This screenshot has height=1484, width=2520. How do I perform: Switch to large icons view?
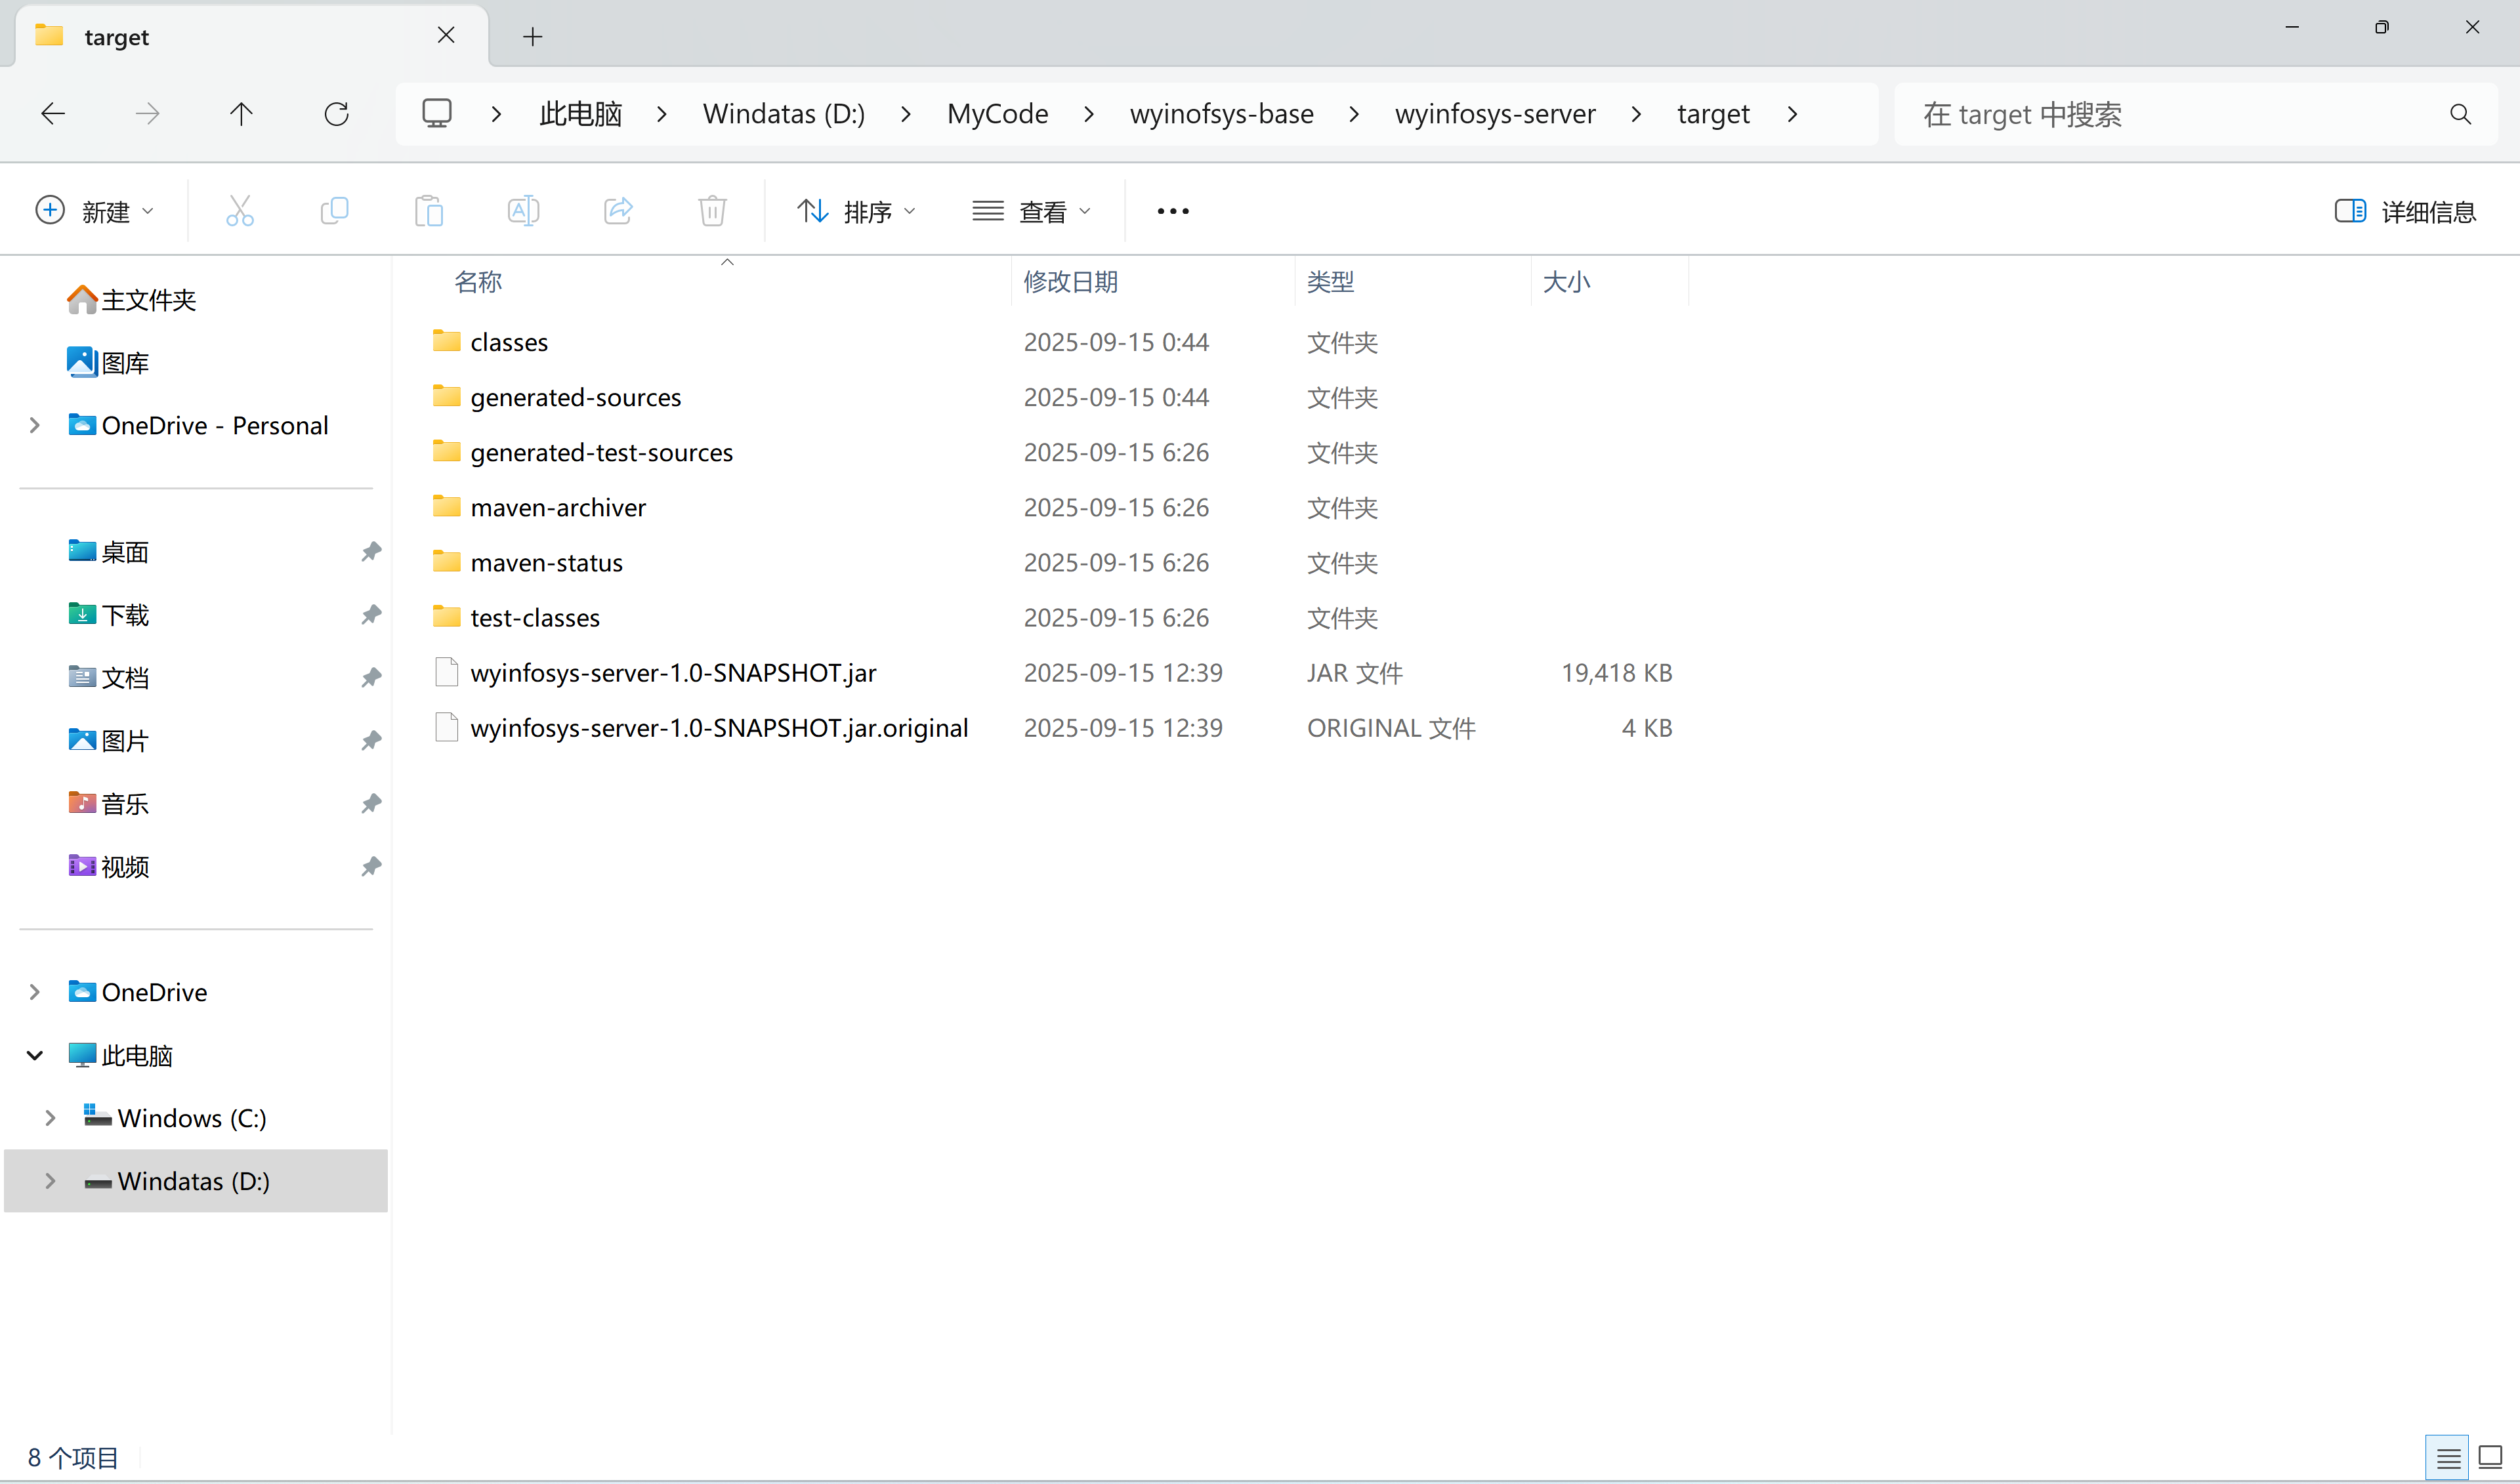2491,1458
